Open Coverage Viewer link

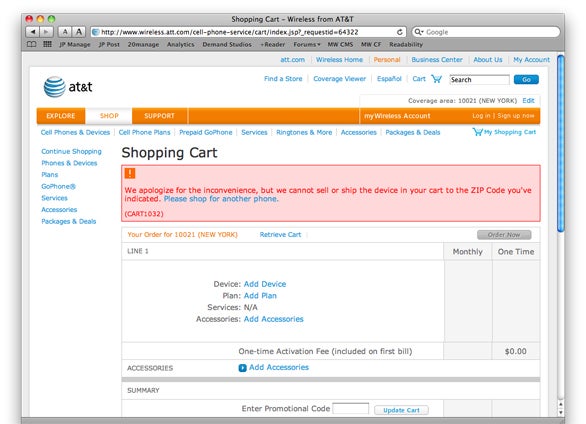click(339, 79)
